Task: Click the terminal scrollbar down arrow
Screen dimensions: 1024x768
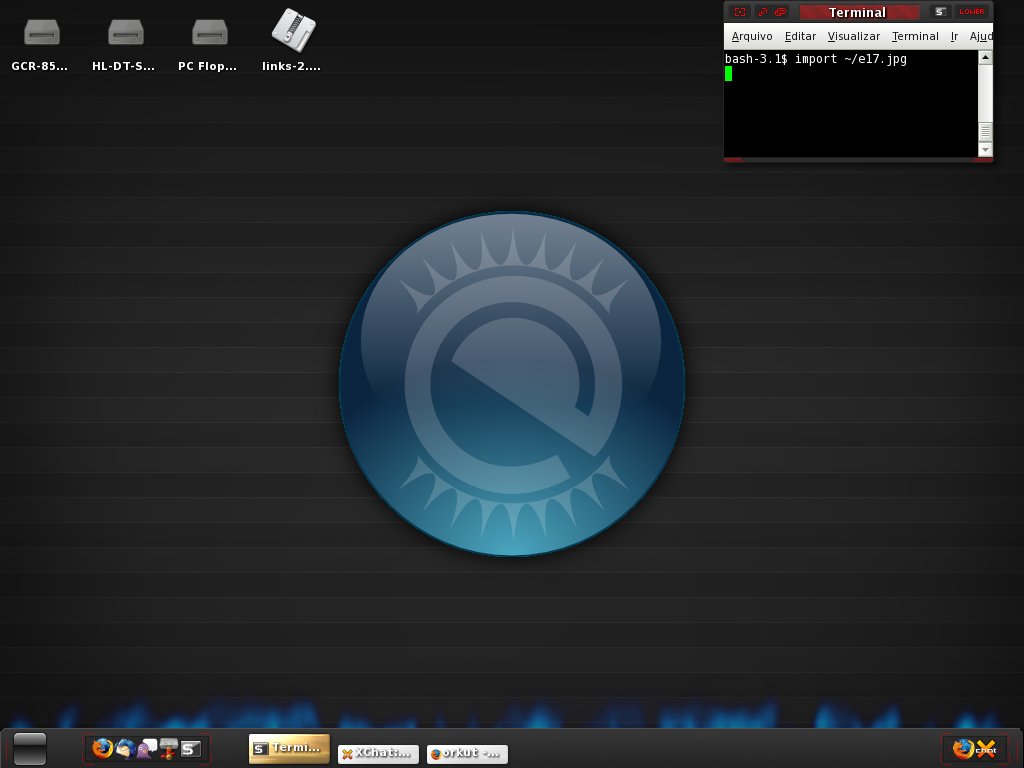Action: (985, 150)
